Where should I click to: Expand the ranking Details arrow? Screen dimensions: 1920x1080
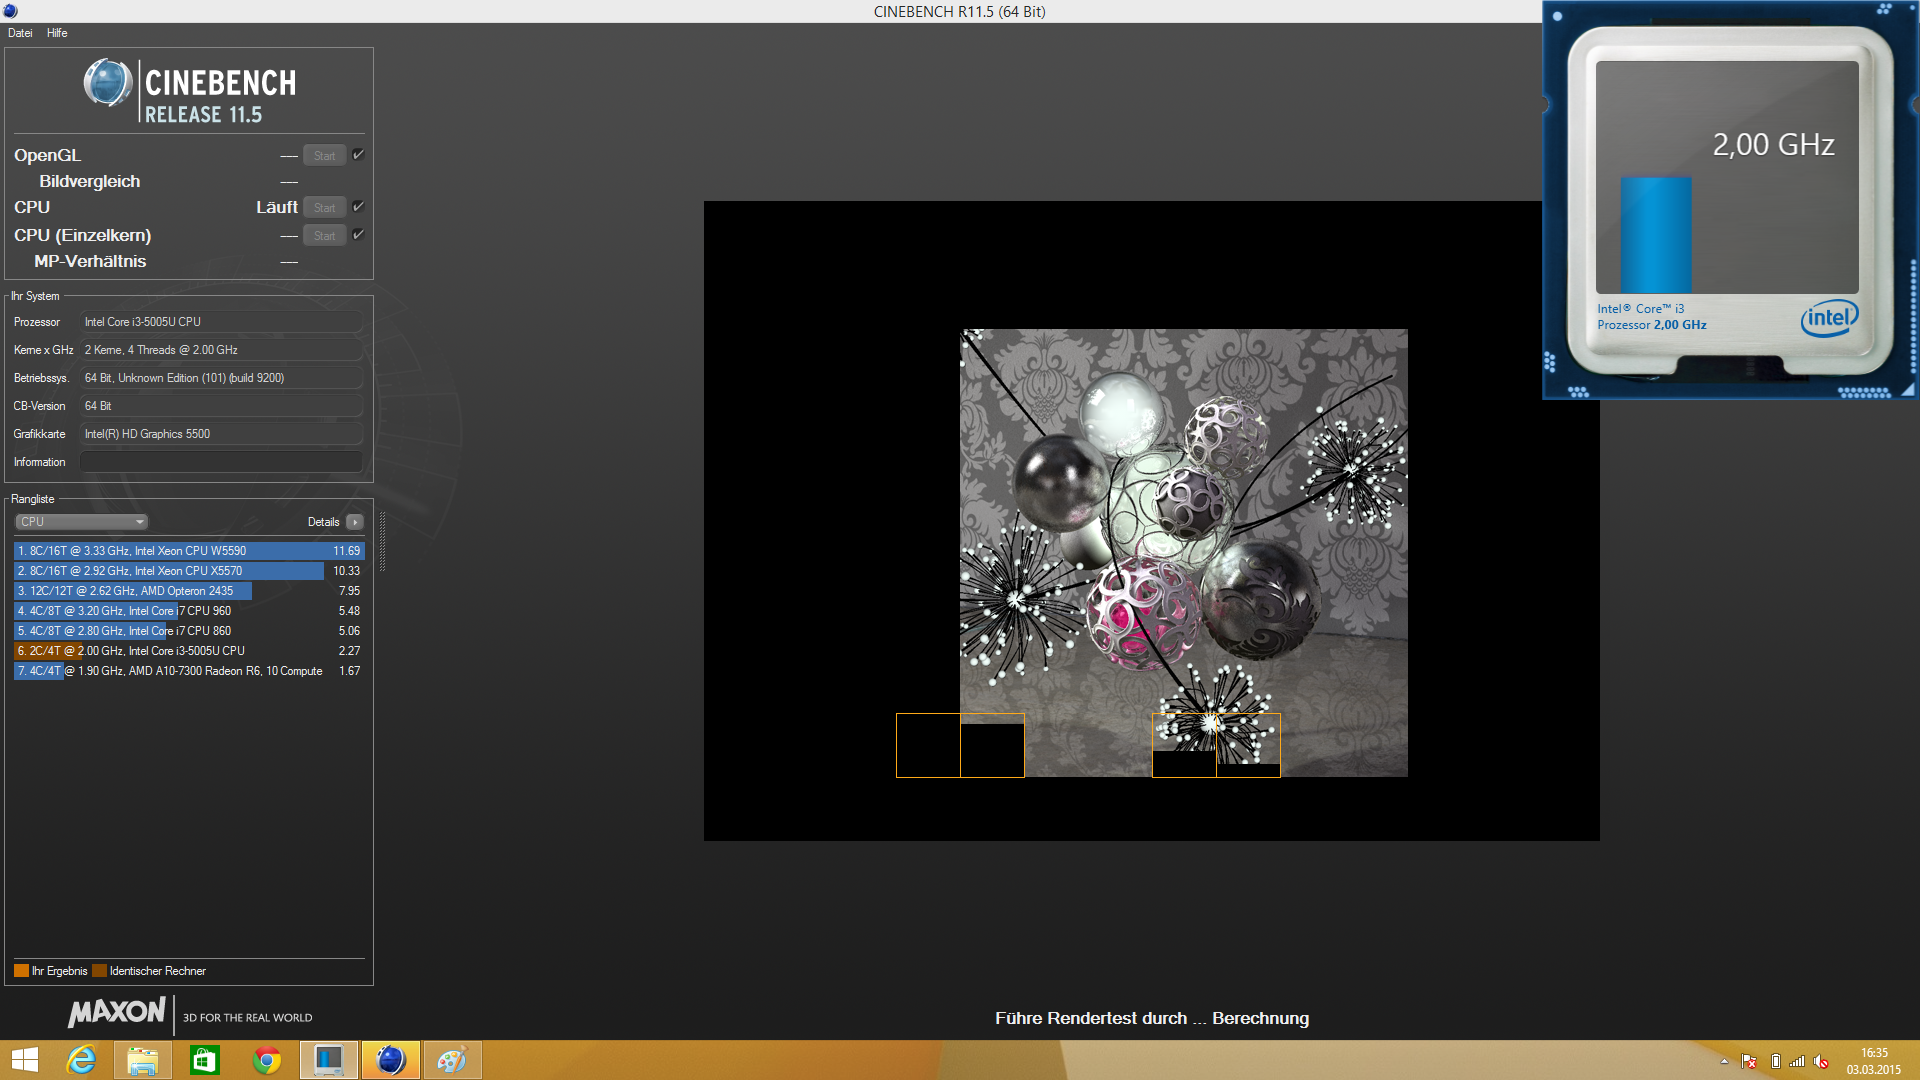(x=355, y=522)
